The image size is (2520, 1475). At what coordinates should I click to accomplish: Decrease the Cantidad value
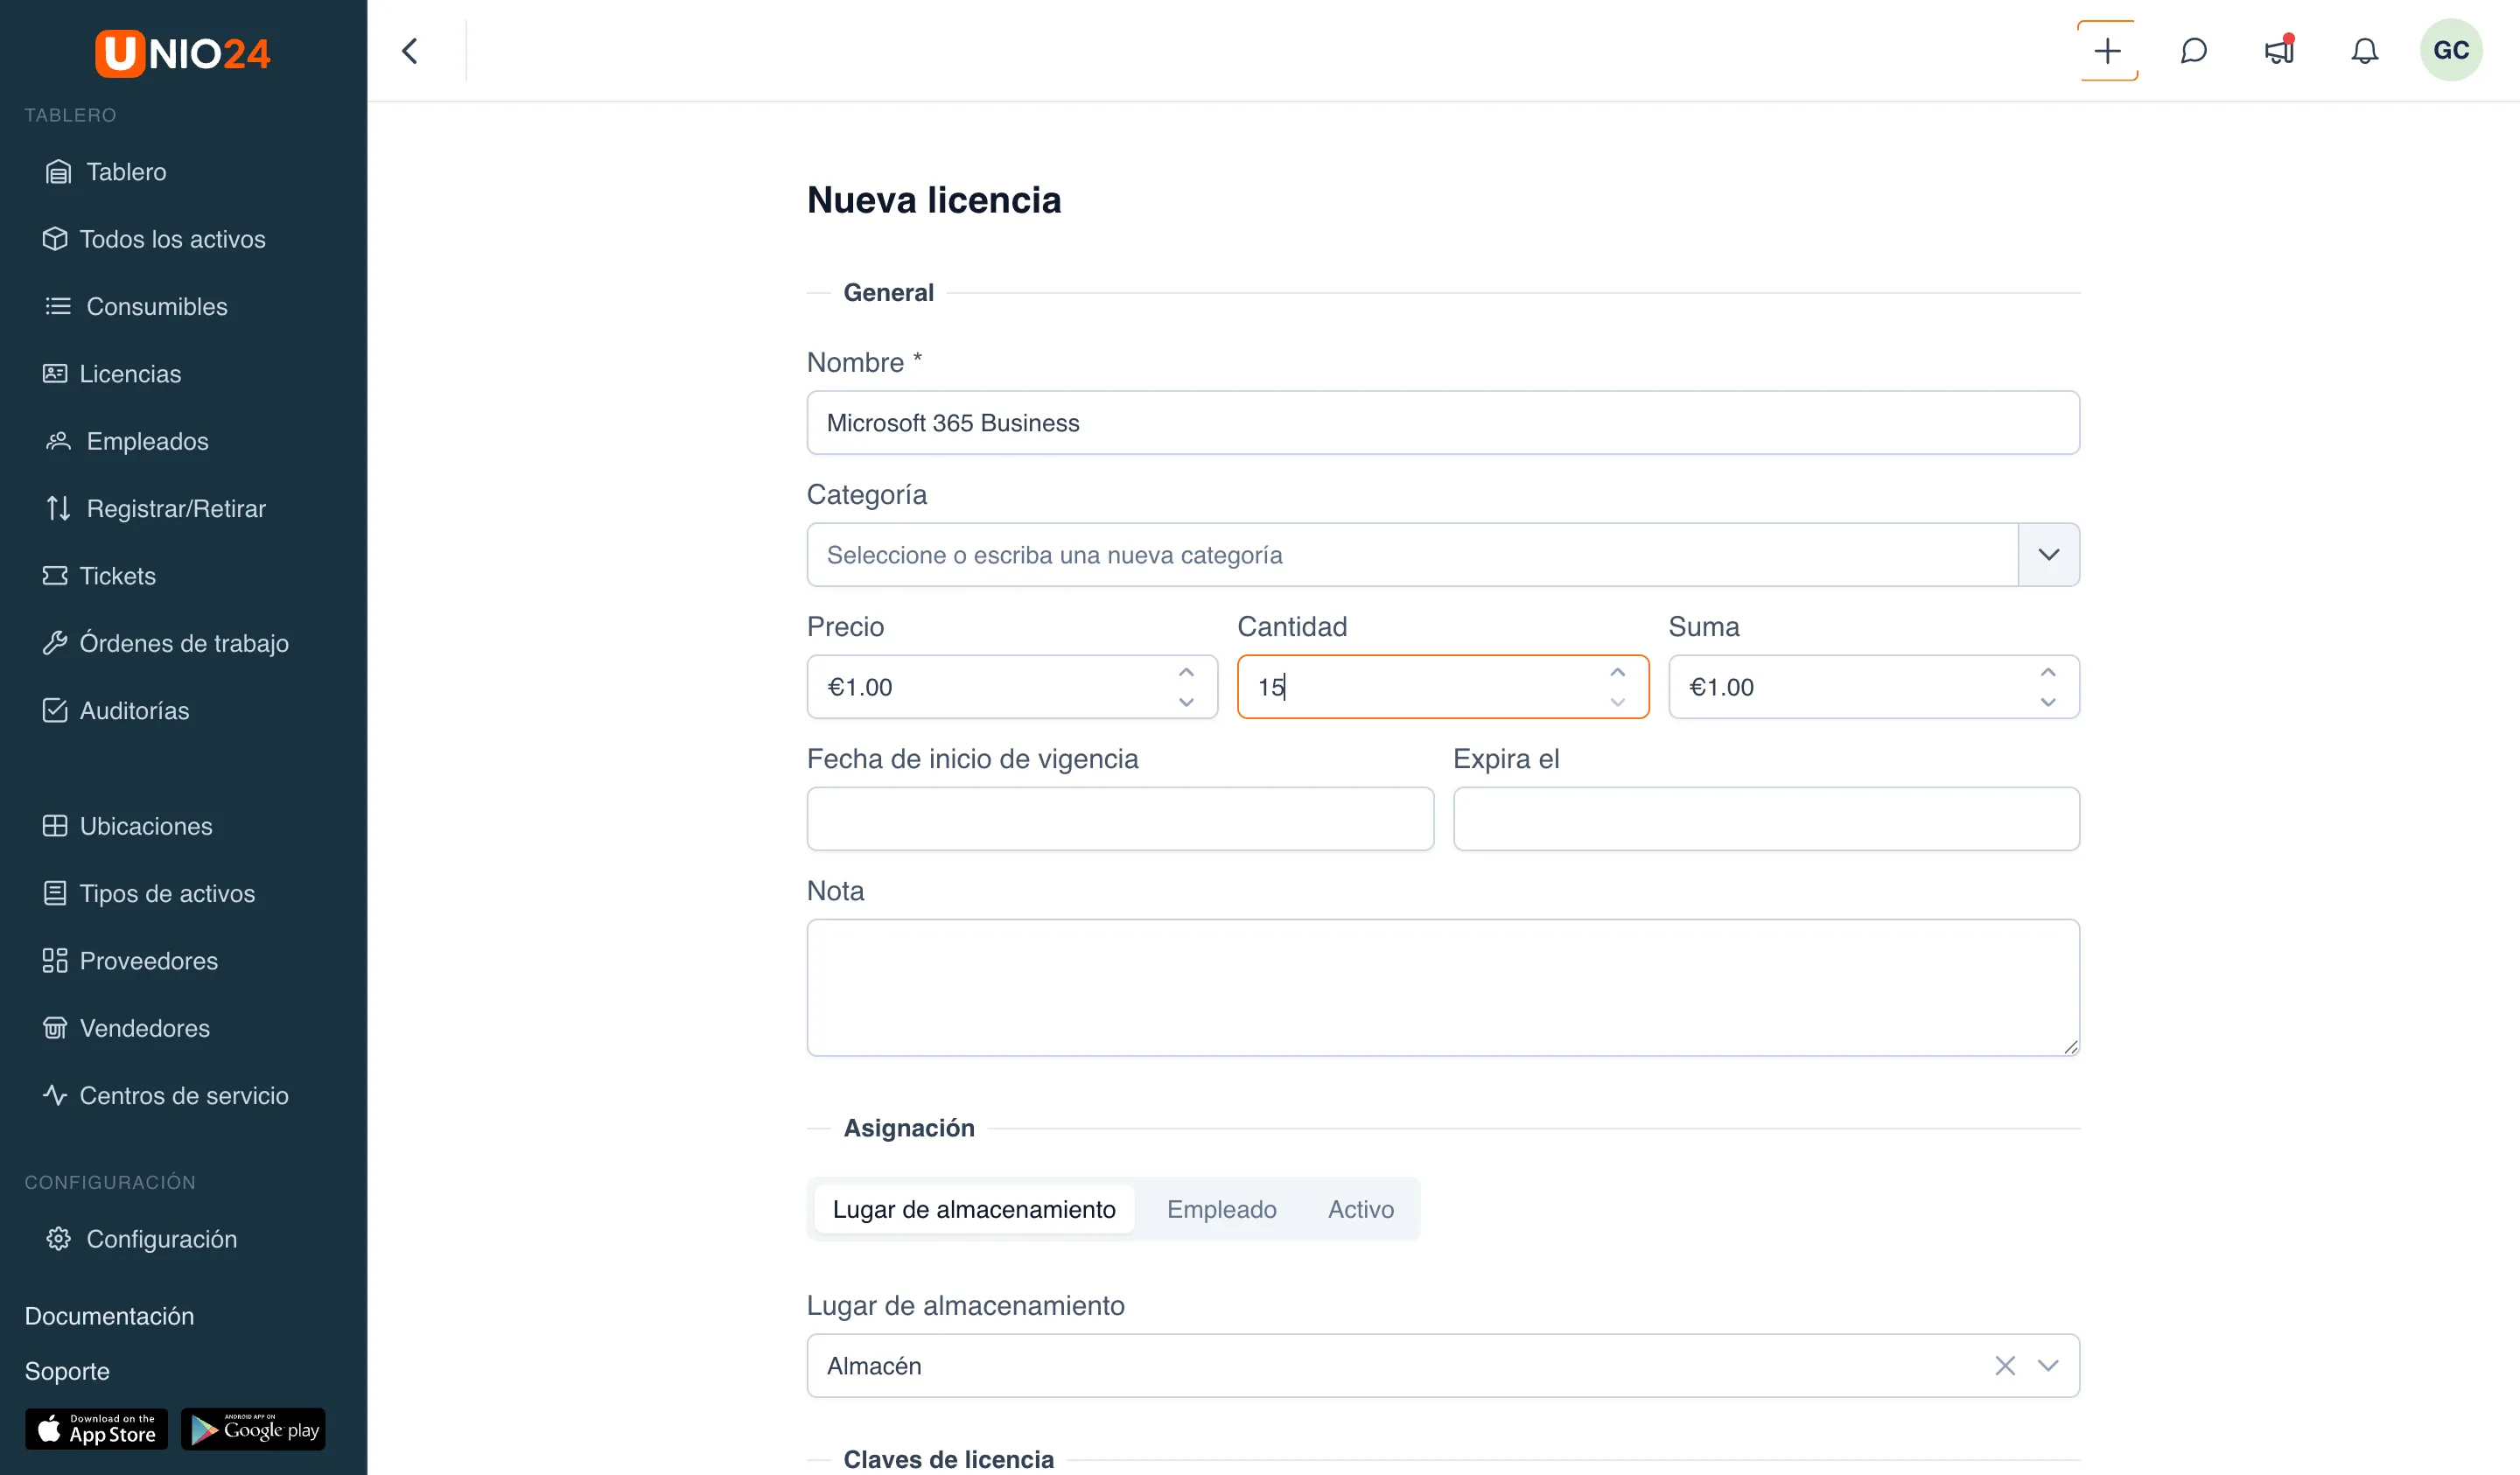pyautogui.click(x=1617, y=702)
